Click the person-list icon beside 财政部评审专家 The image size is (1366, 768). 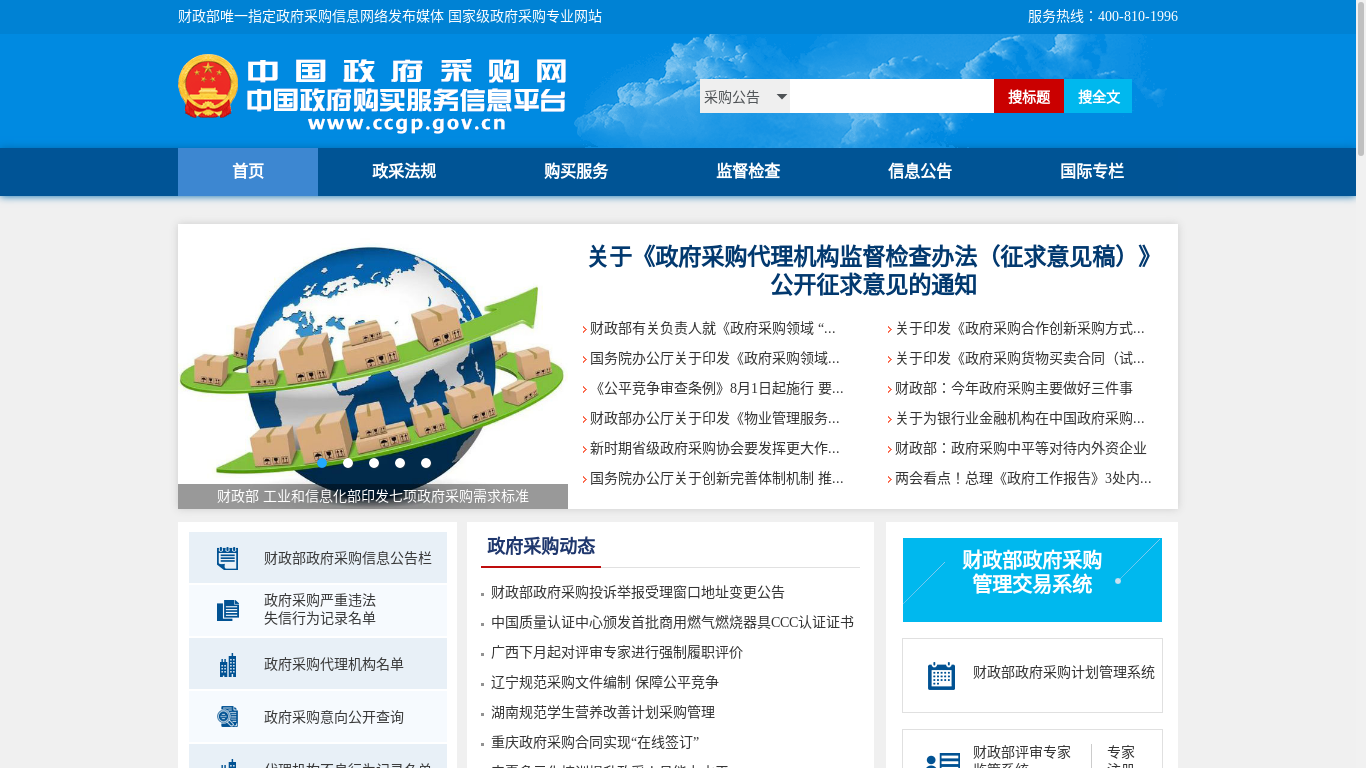pyautogui.click(x=943, y=760)
